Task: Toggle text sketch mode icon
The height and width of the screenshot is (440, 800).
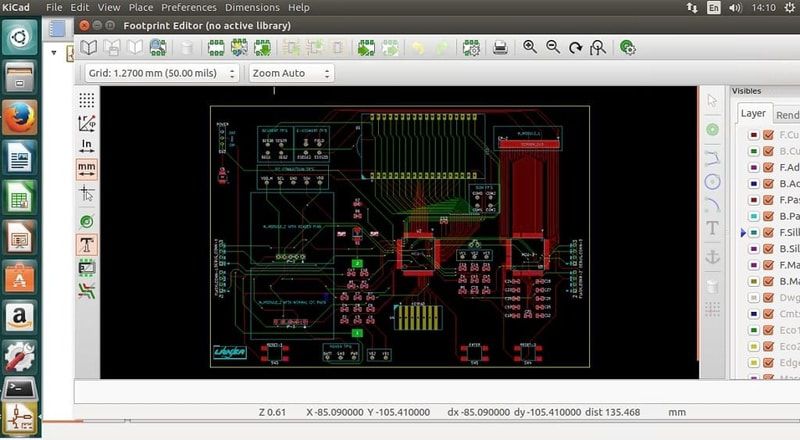Action: pos(87,245)
